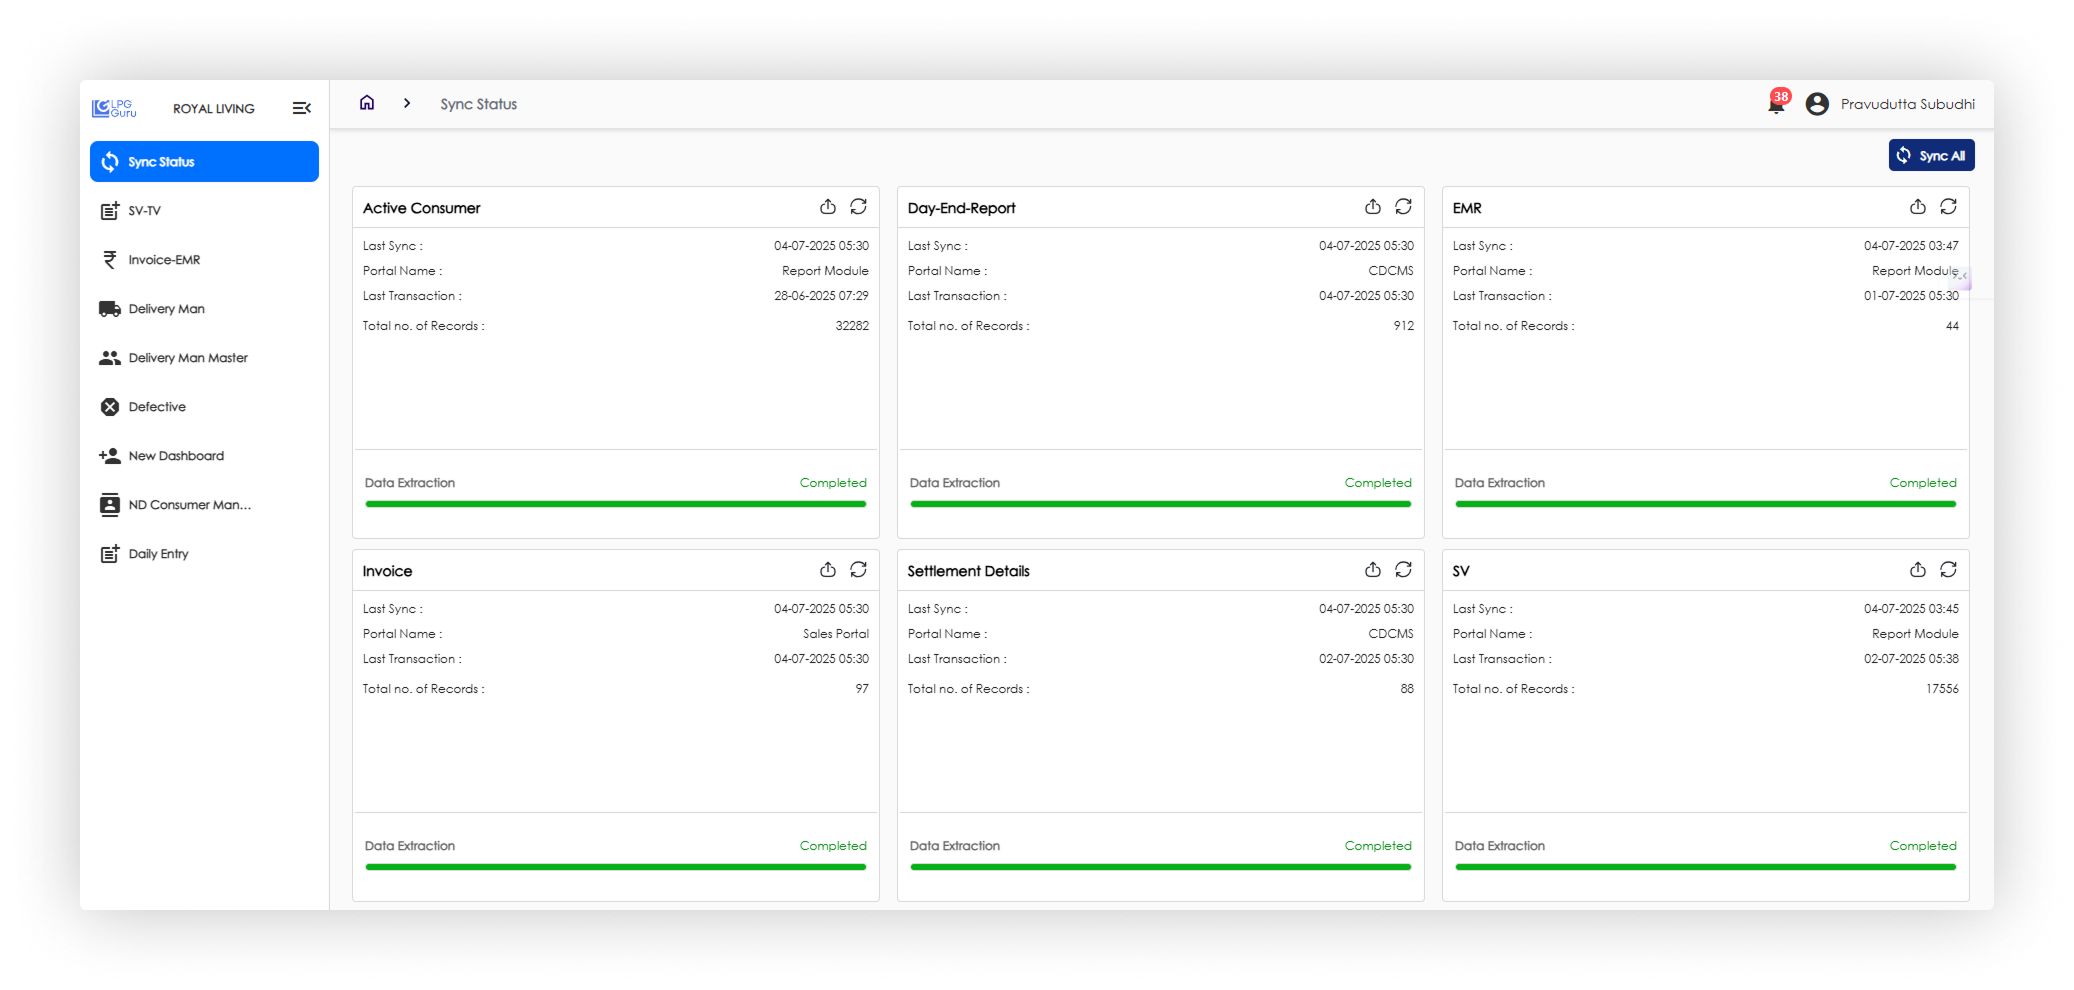
Task: Export the Invoice card data
Action: pyautogui.click(x=827, y=570)
